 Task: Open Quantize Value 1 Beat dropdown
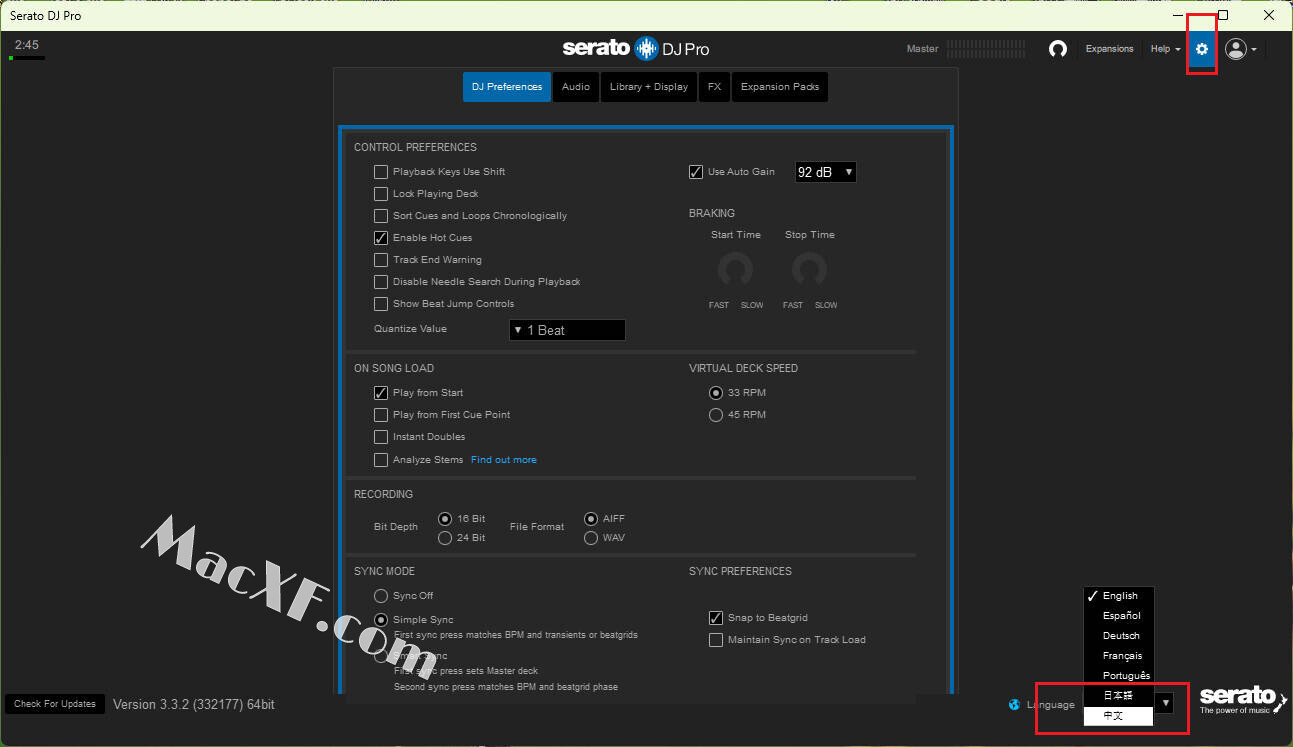click(567, 330)
